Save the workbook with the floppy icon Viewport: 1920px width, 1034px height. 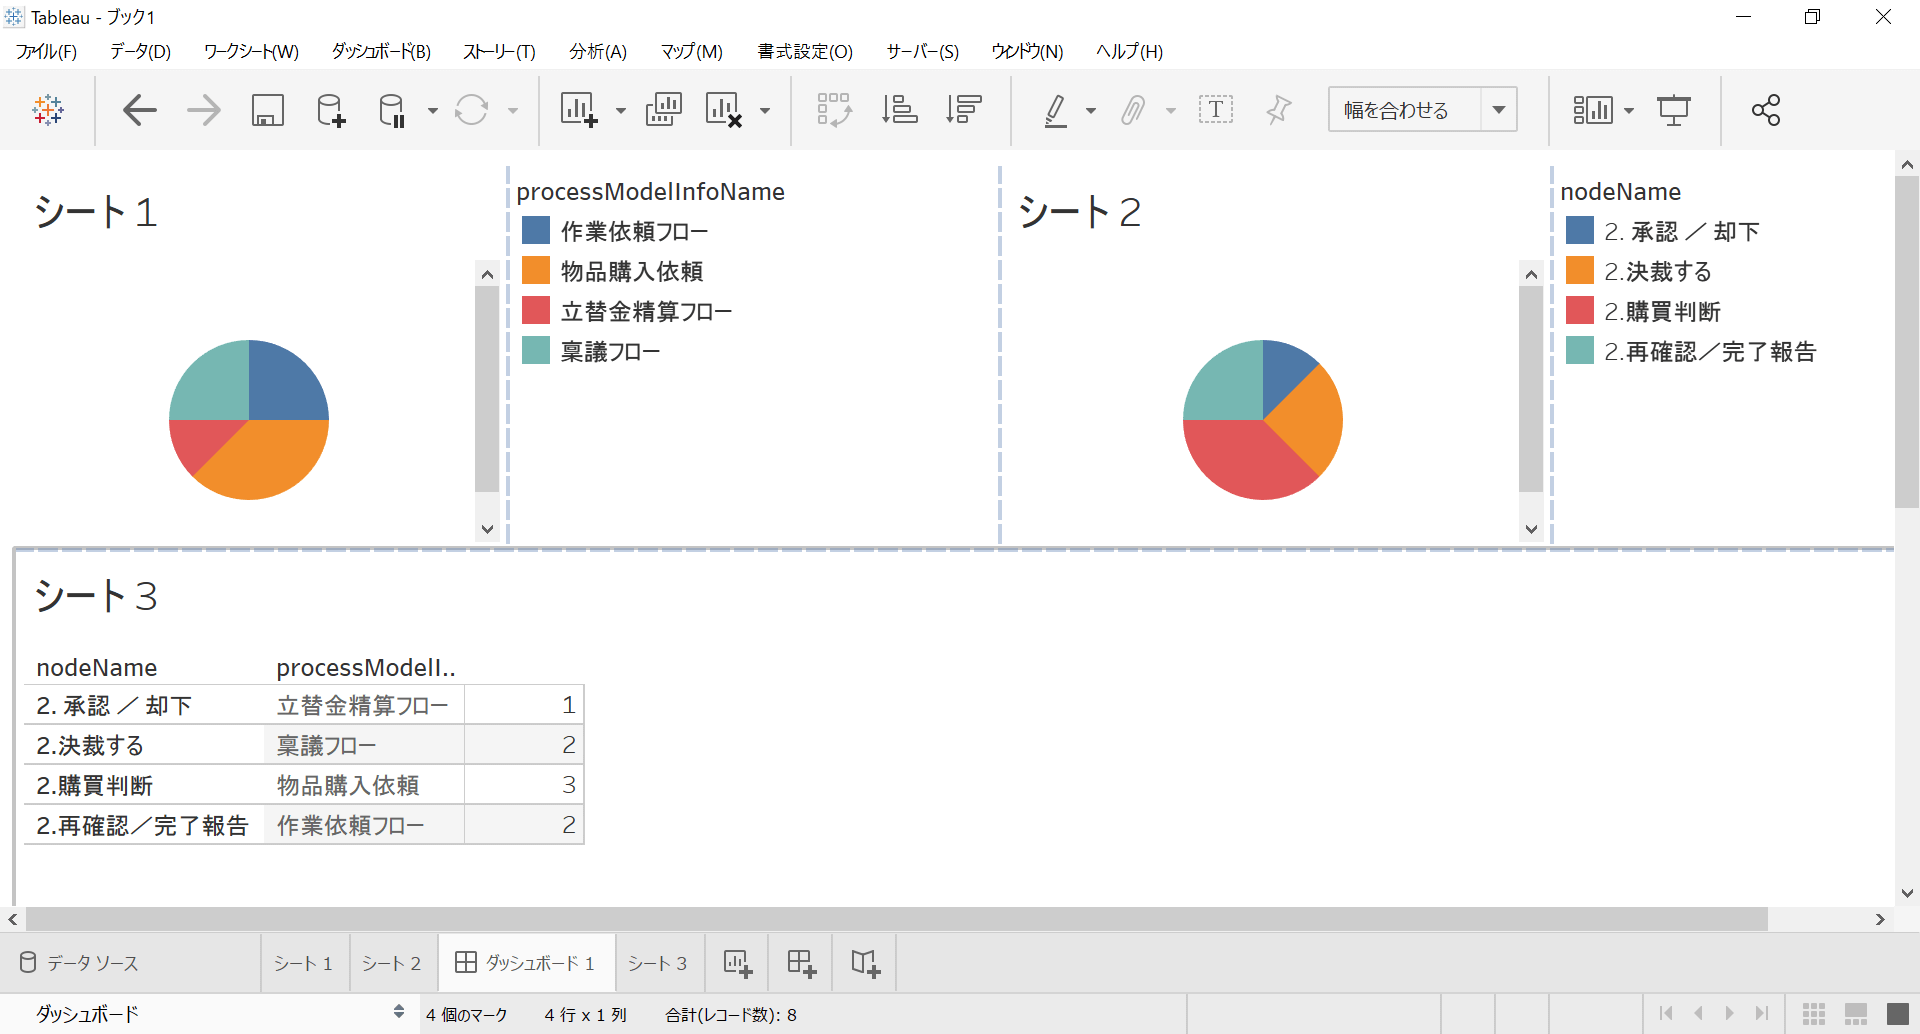coord(268,110)
